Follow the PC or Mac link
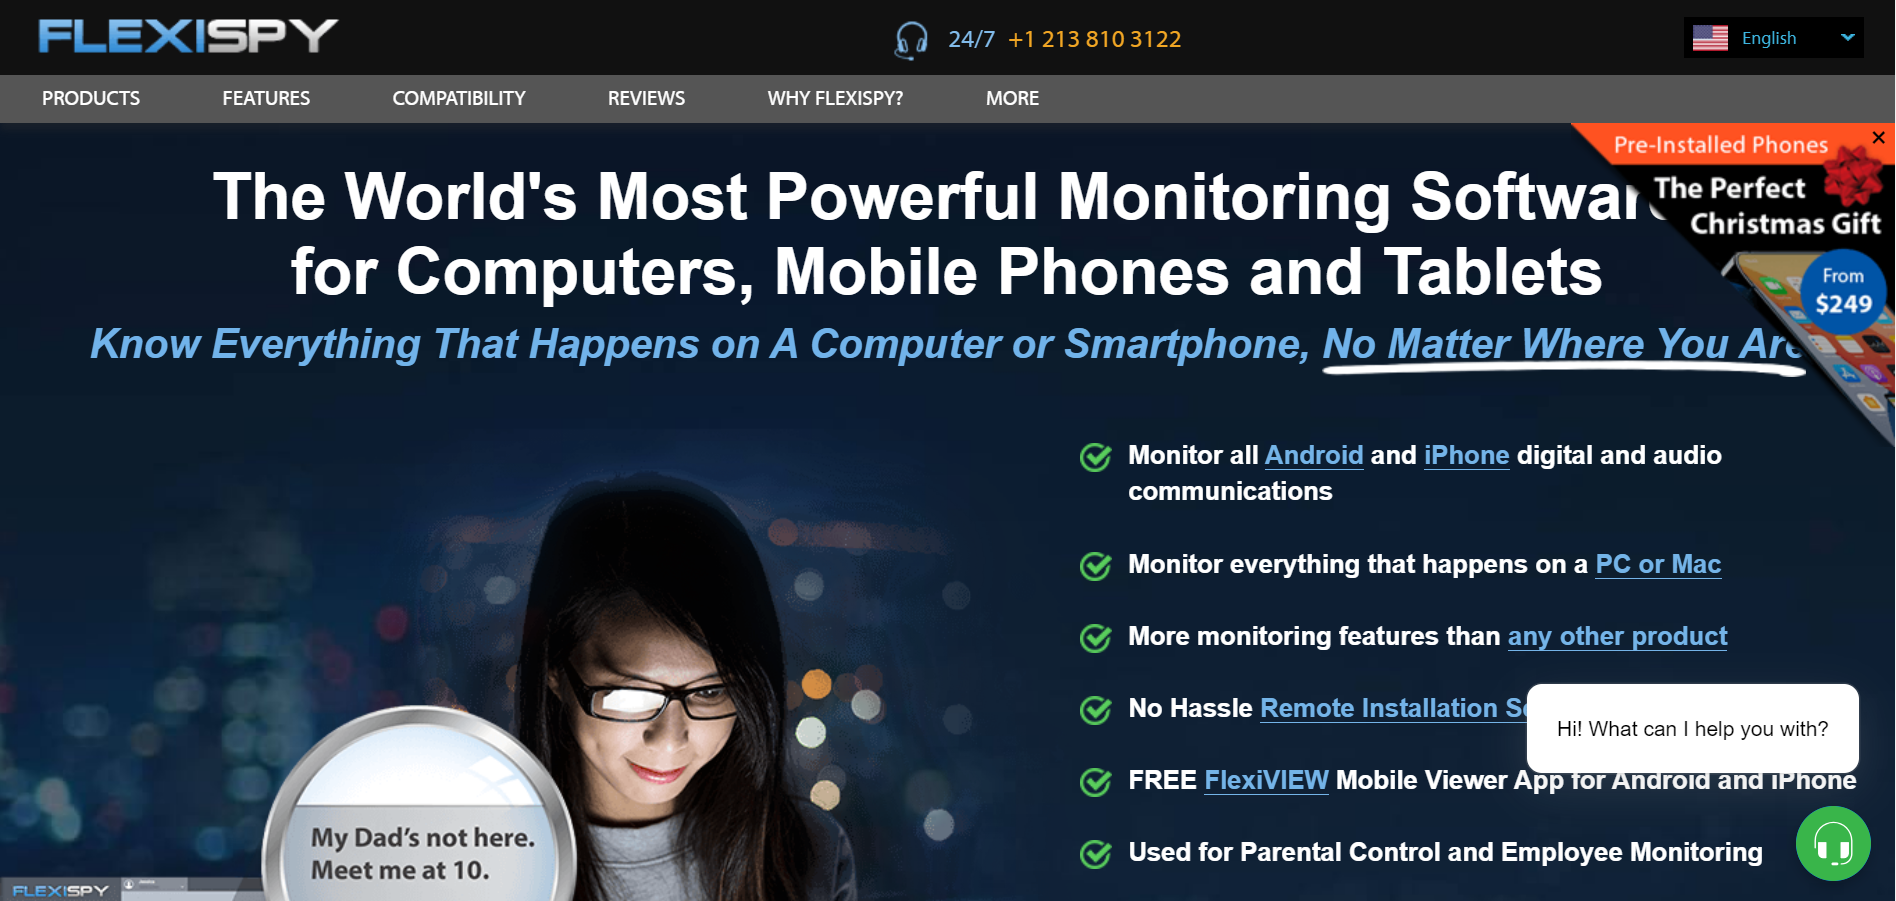Screen dimensions: 1896x901 click(1658, 564)
